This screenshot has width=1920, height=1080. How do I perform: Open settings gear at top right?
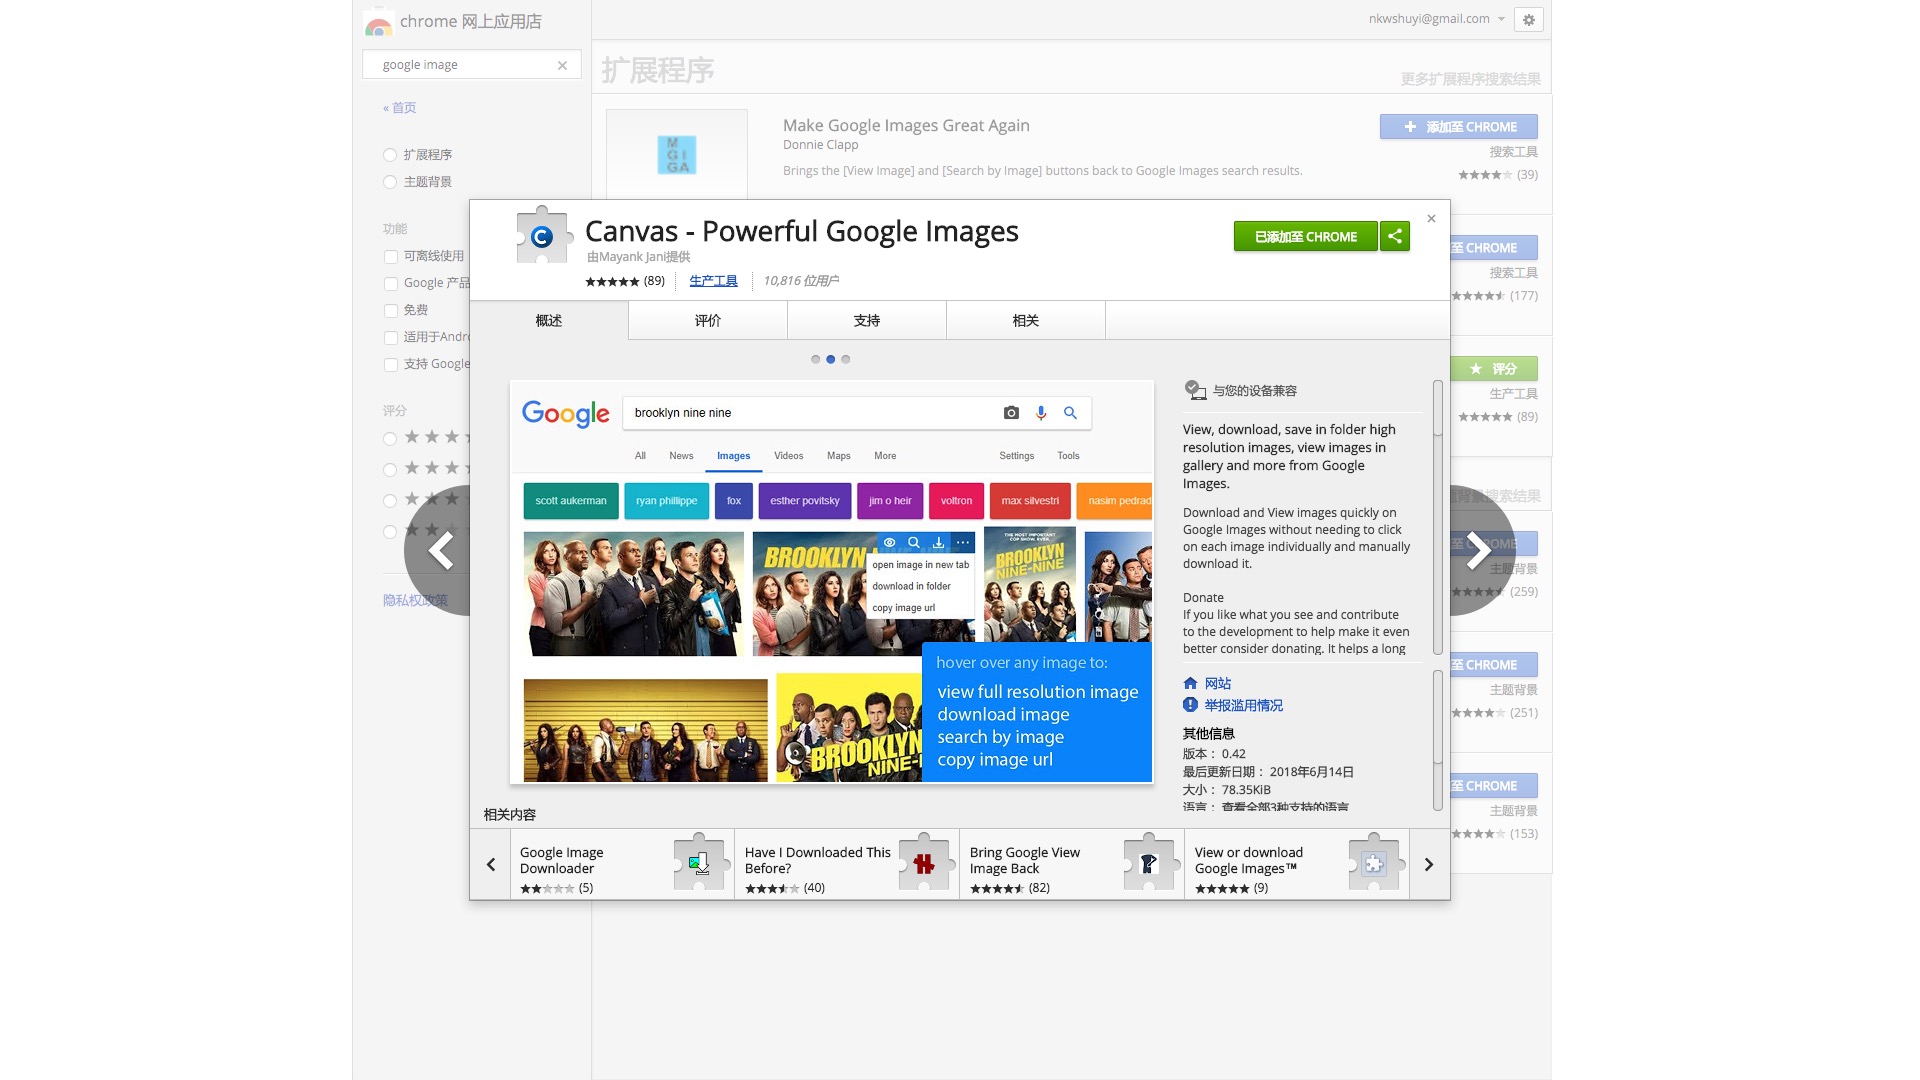[1528, 19]
